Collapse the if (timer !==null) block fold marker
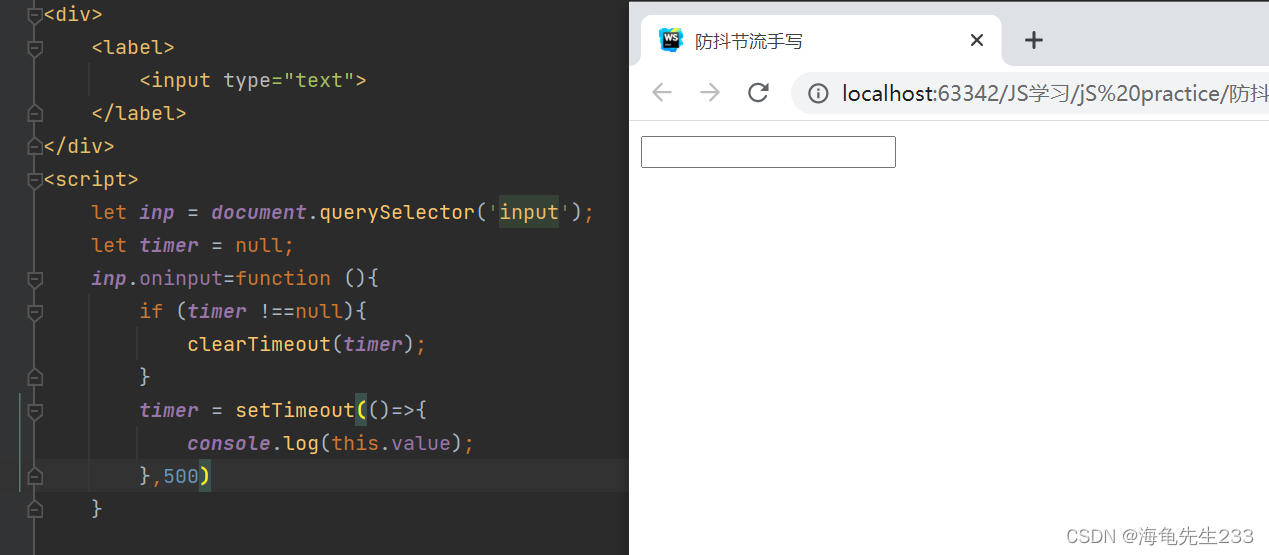1269x555 pixels. click(x=35, y=311)
